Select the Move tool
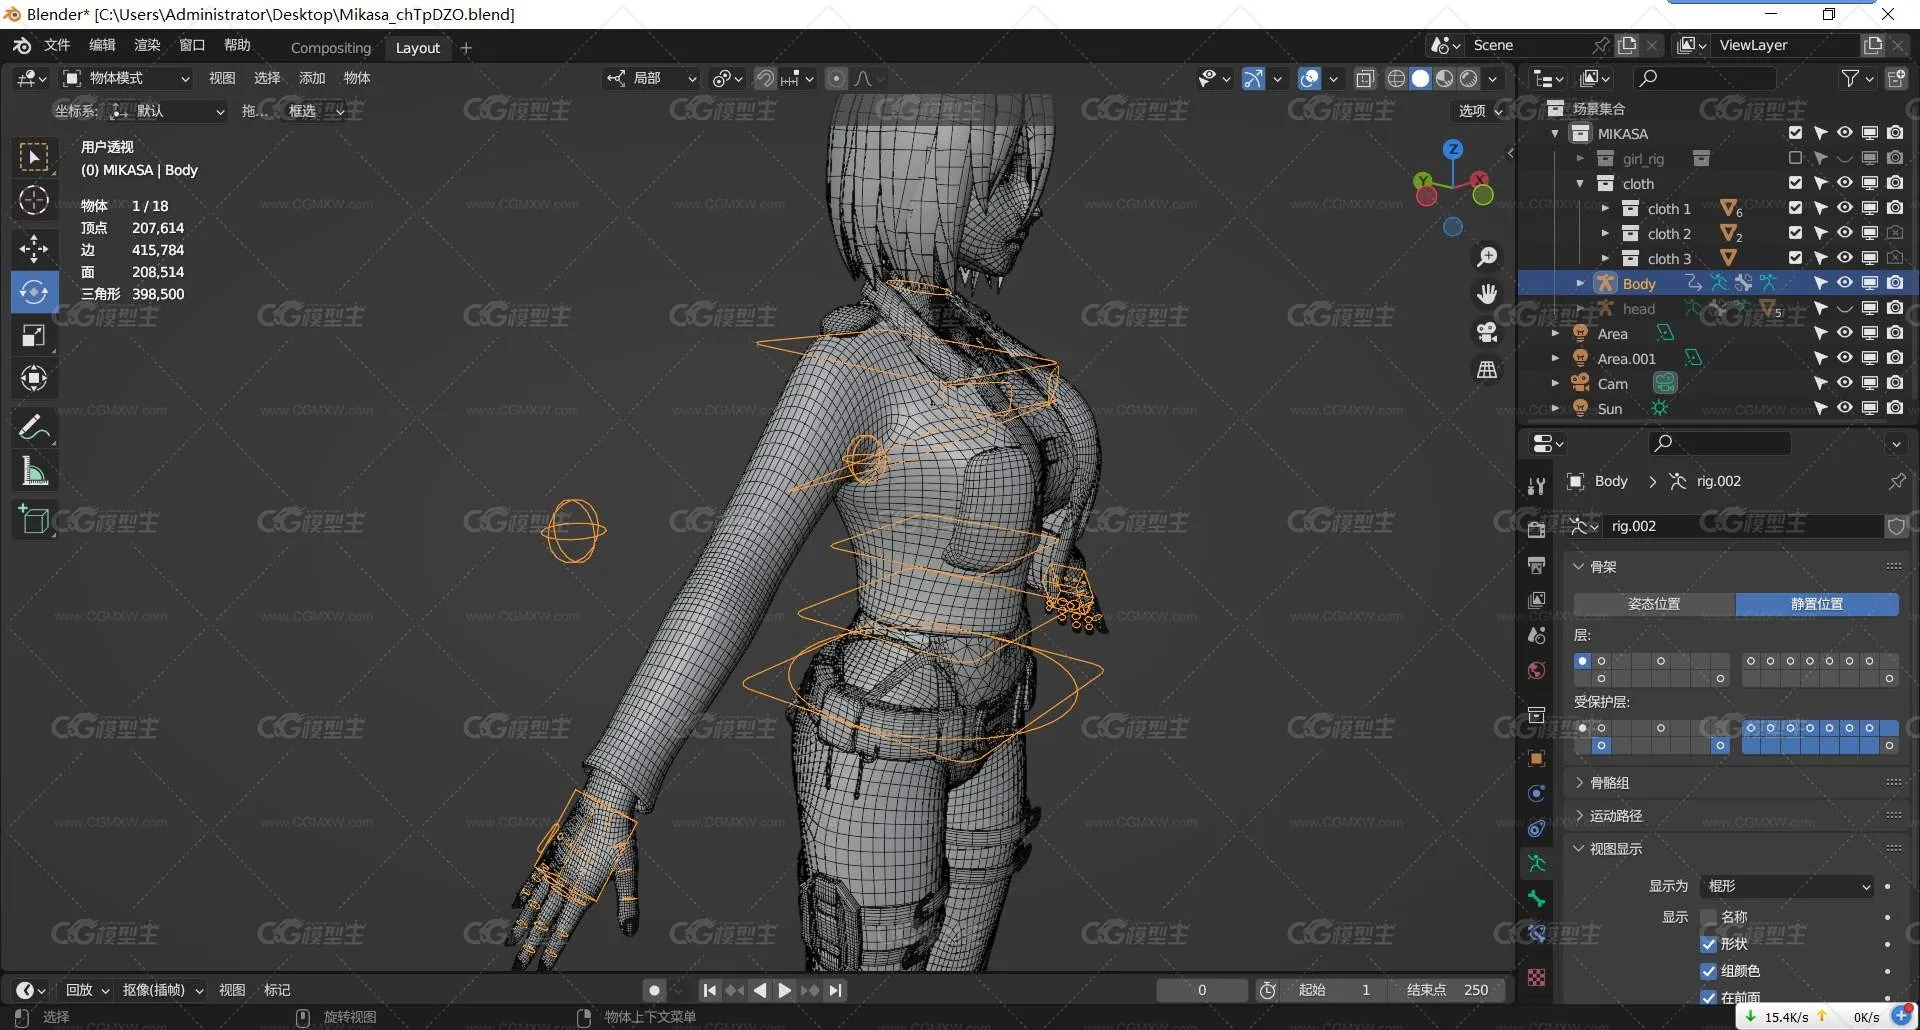 pyautogui.click(x=34, y=248)
